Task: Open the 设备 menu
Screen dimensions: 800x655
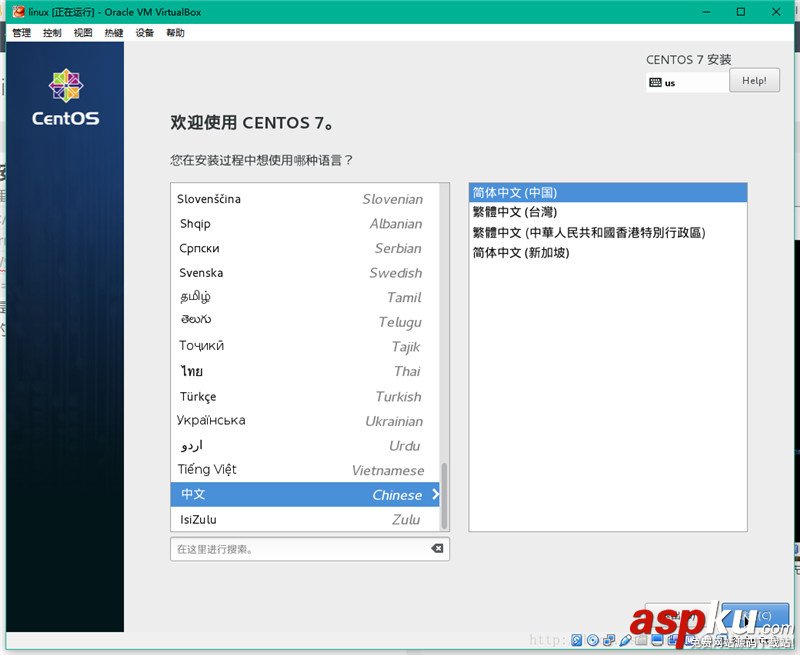Action: tap(144, 33)
